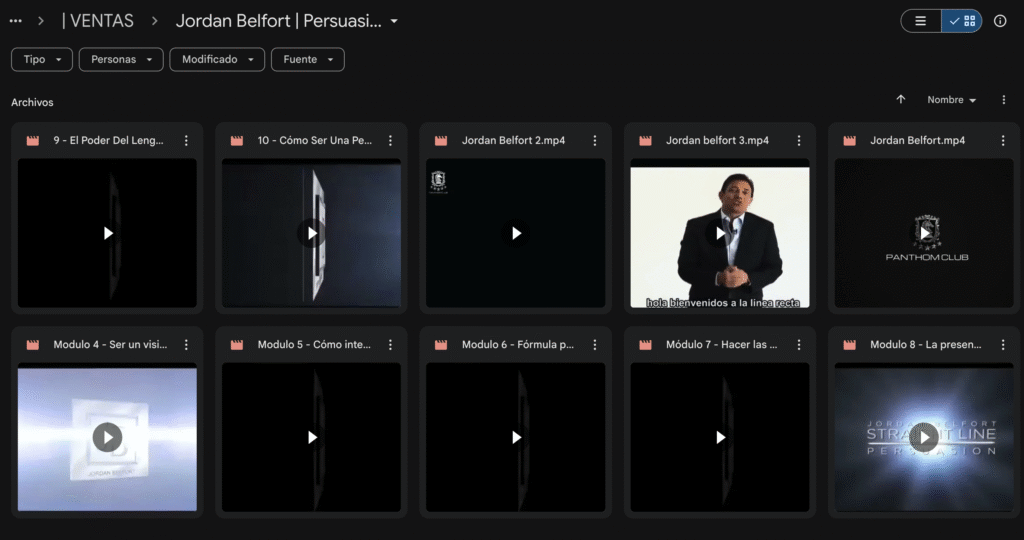This screenshot has width=1024, height=540.
Task: Select the grid layout view
Action: coord(962,21)
